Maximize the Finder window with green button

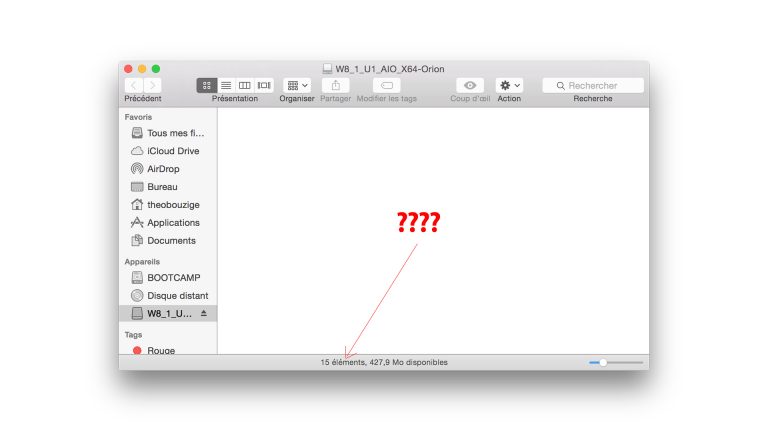[x=156, y=69]
